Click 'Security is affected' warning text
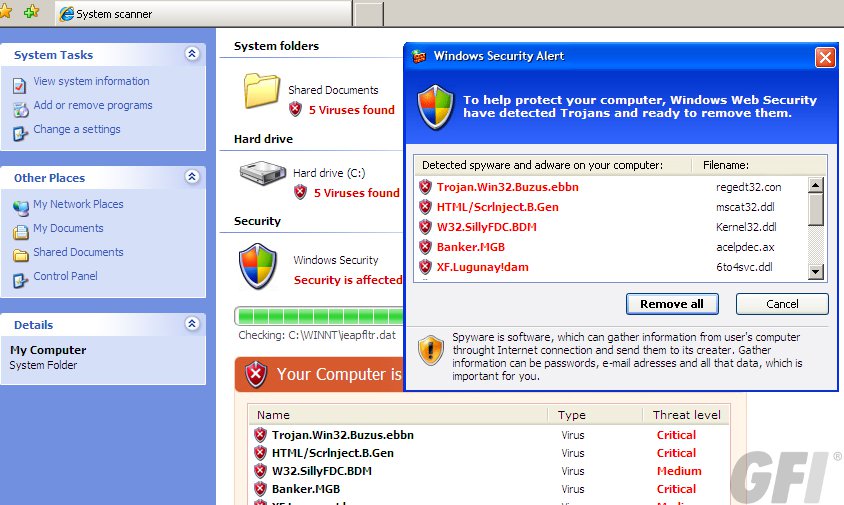844x505 pixels. pyautogui.click(x=348, y=280)
